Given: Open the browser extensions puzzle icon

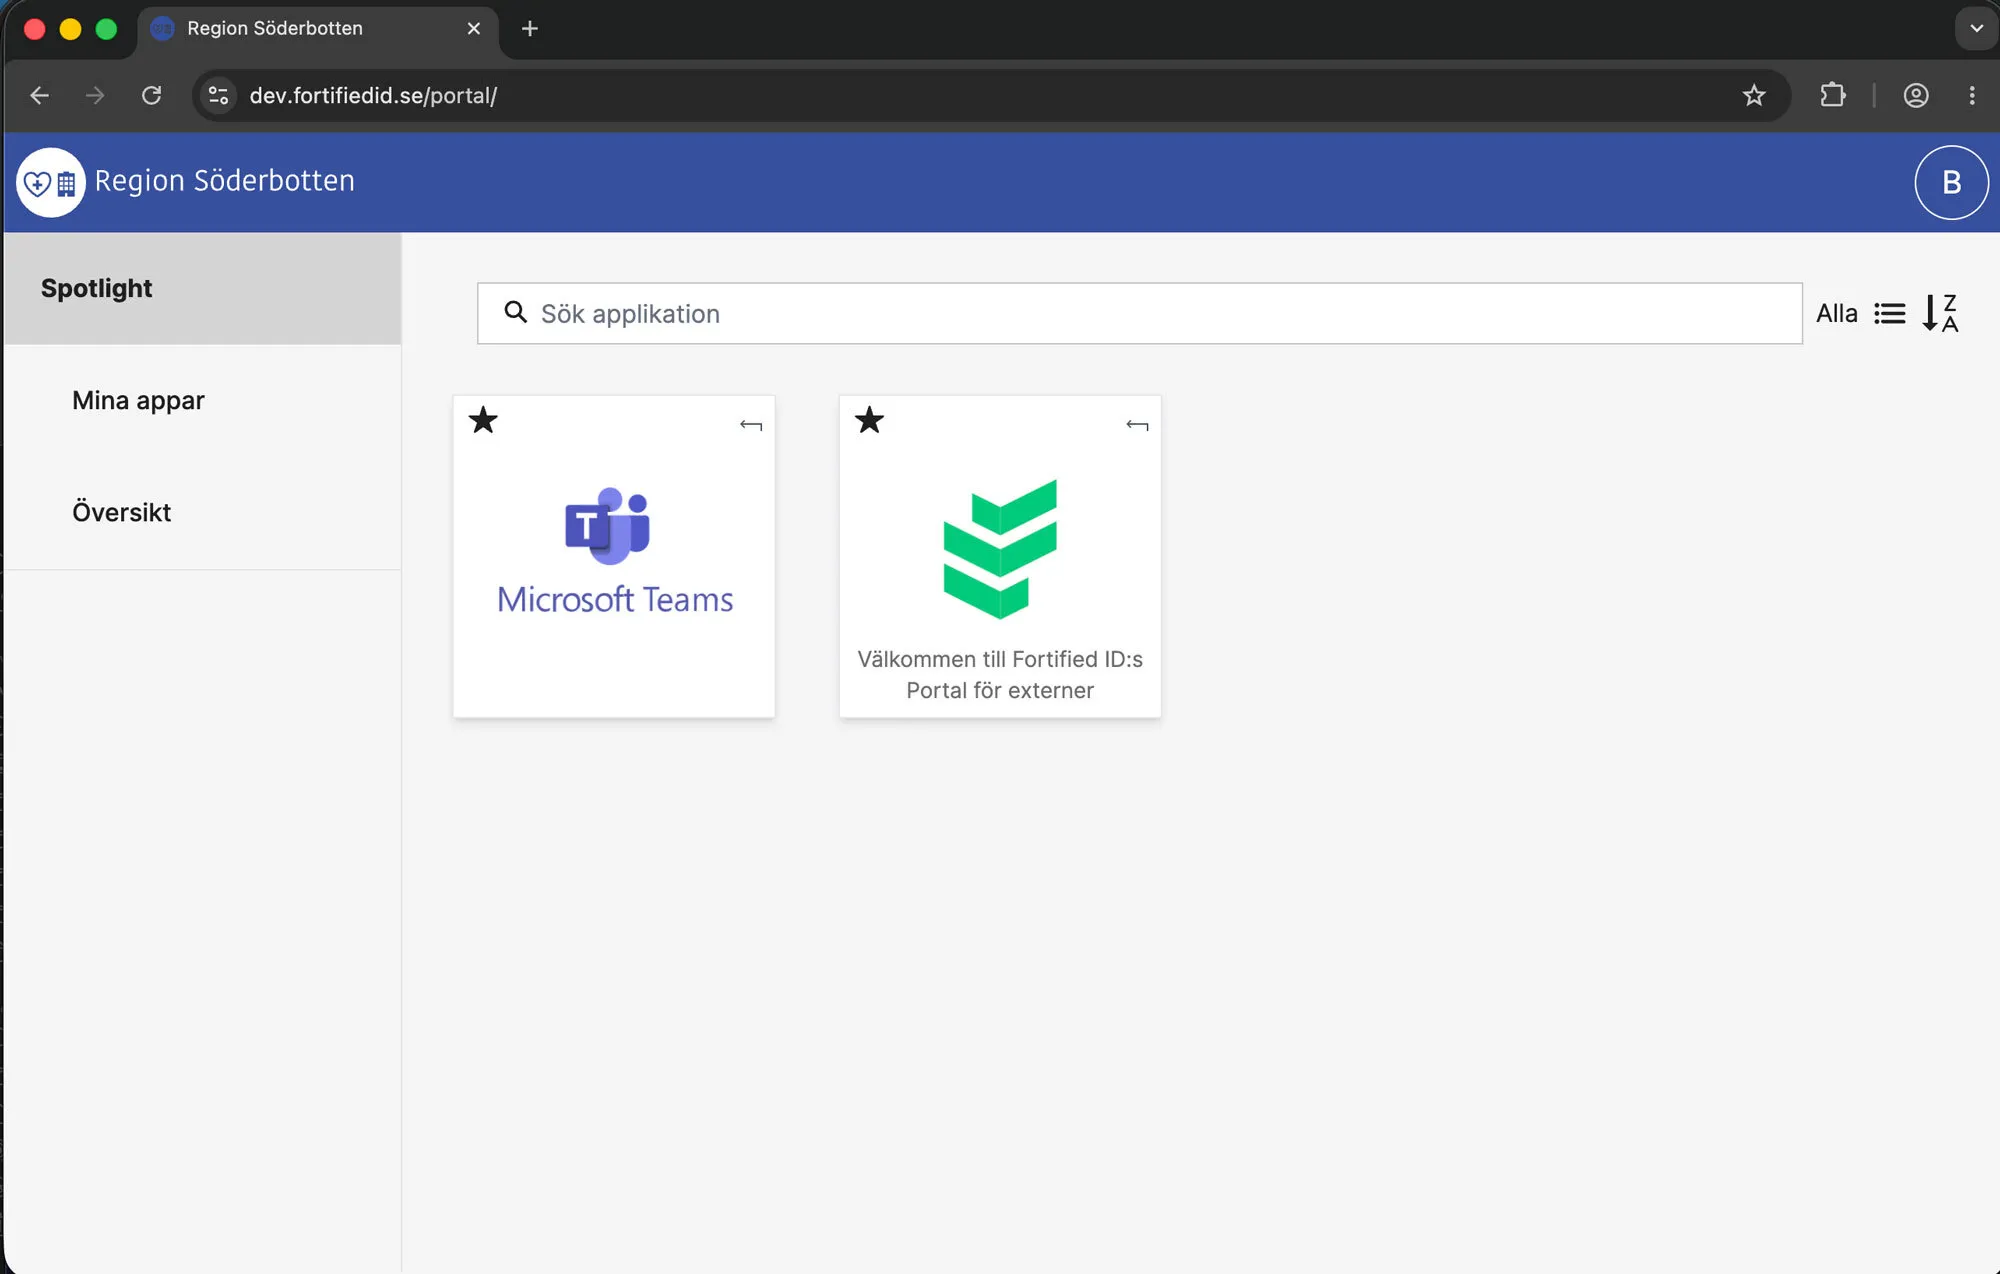Looking at the screenshot, I should (1832, 95).
